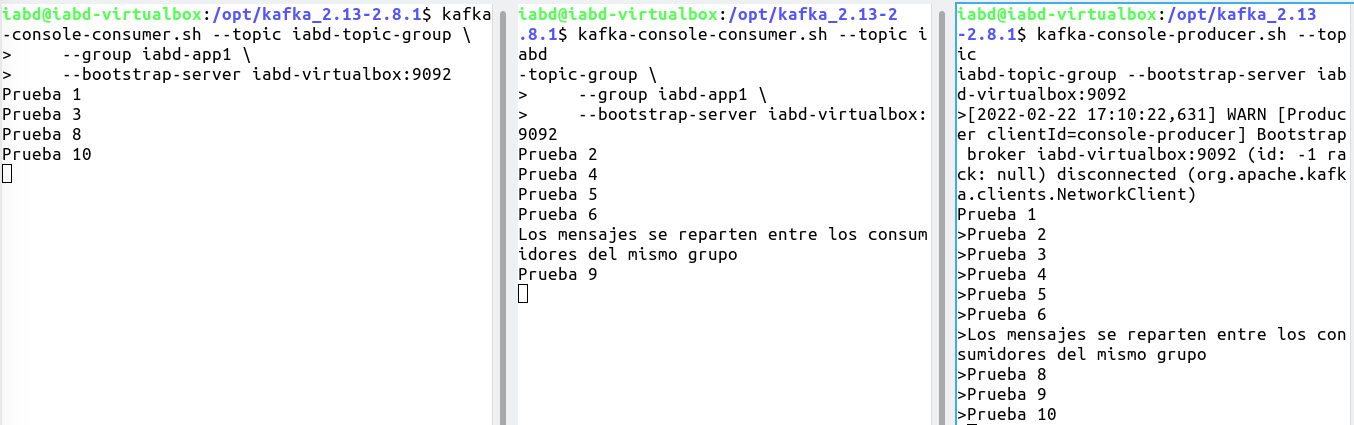Click "Prueba 1" in the producer pane
This screenshot has height=425, width=1354.
[x=996, y=214]
